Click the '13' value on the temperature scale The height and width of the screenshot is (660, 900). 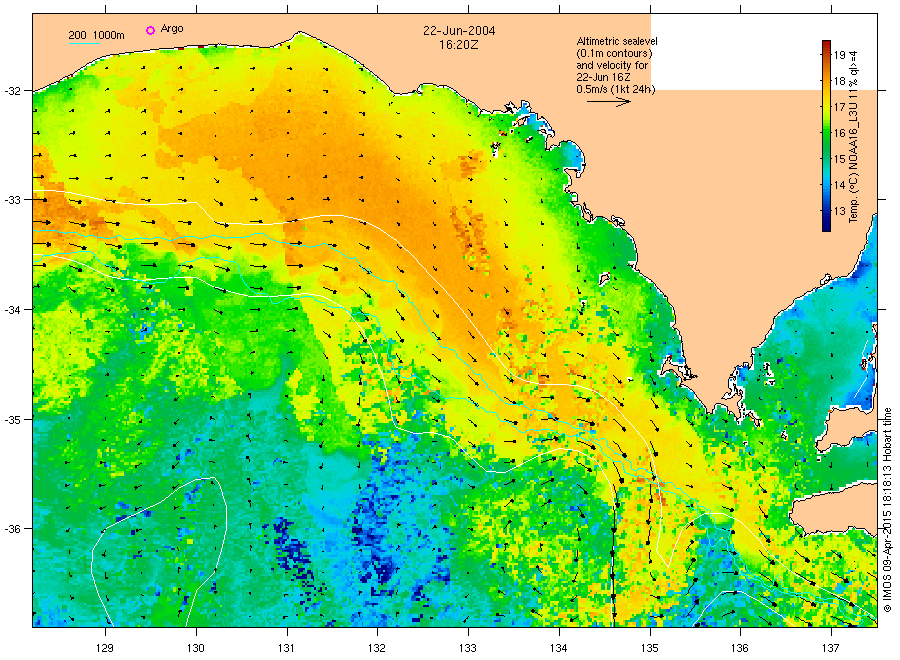click(x=840, y=211)
